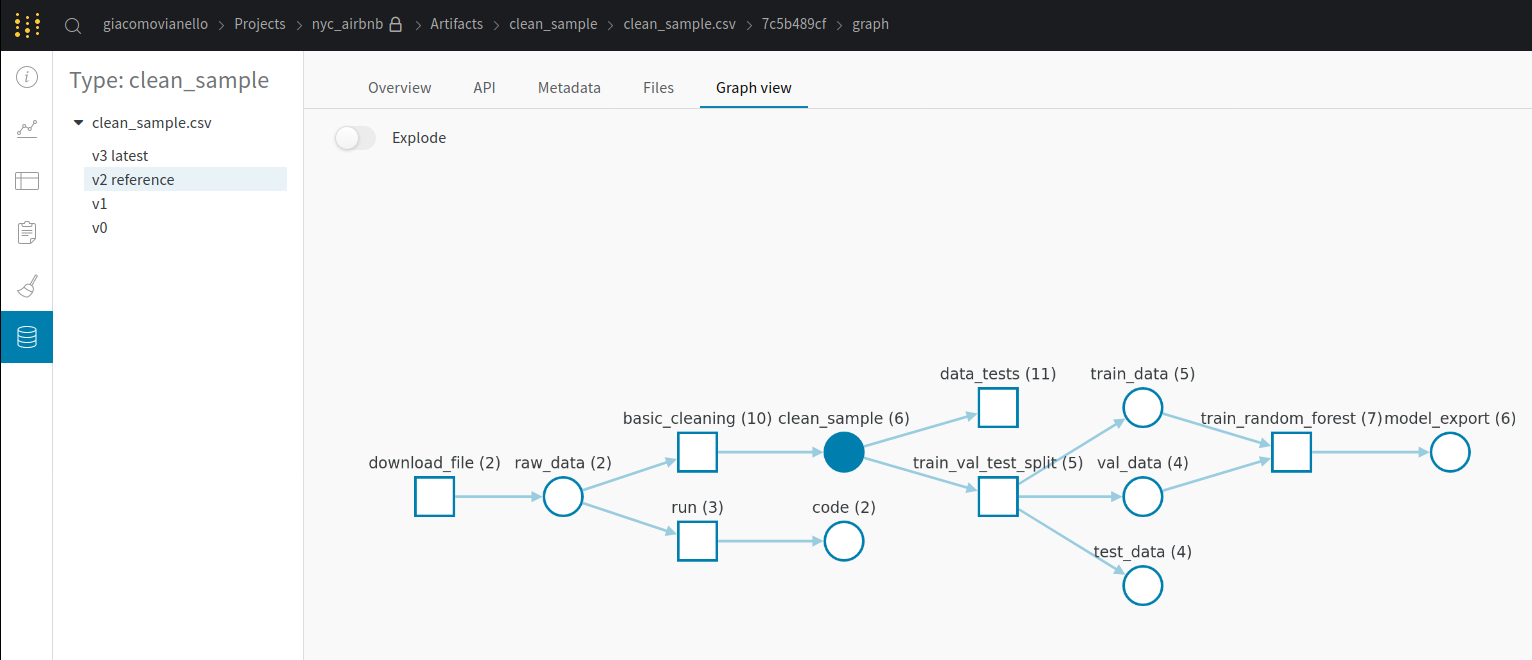
Task: Select the basic_cleaning run square node
Action: point(697,452)
